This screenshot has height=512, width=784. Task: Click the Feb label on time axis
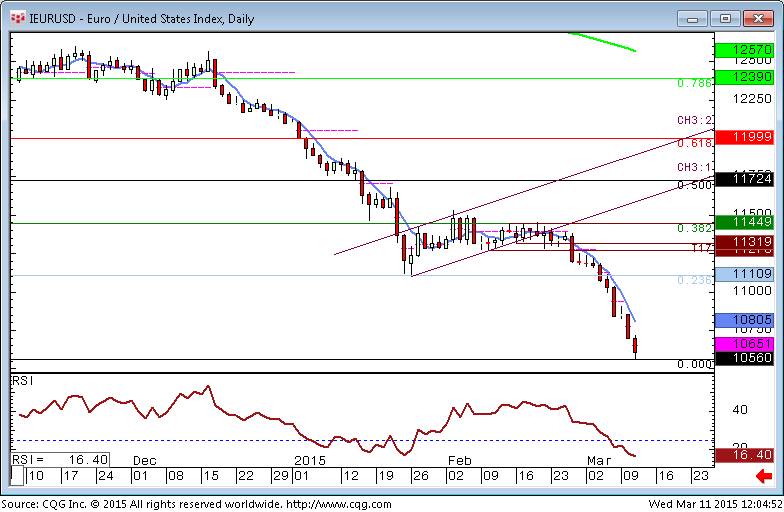click(x=460, y=459)
